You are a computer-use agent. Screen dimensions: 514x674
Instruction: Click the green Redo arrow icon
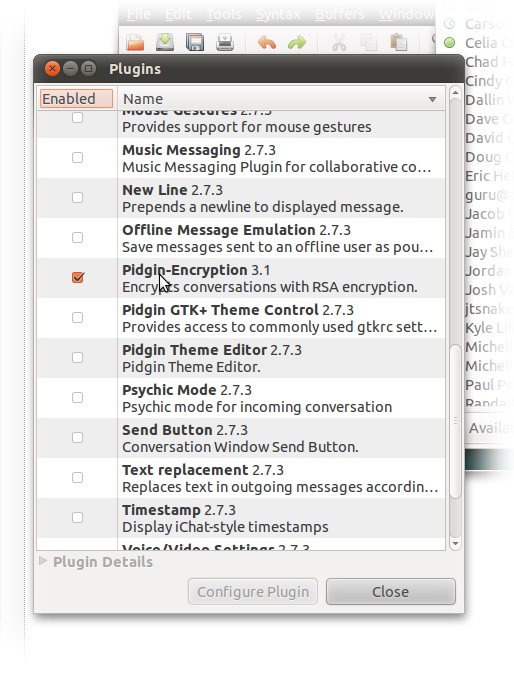coord(297,43)
